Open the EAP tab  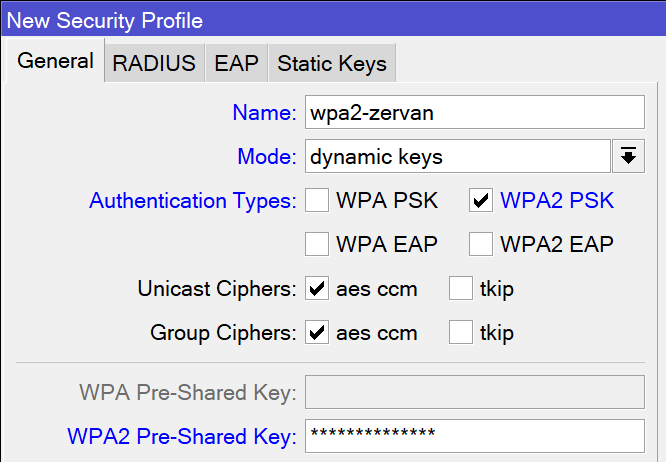(x=236, y=63)
